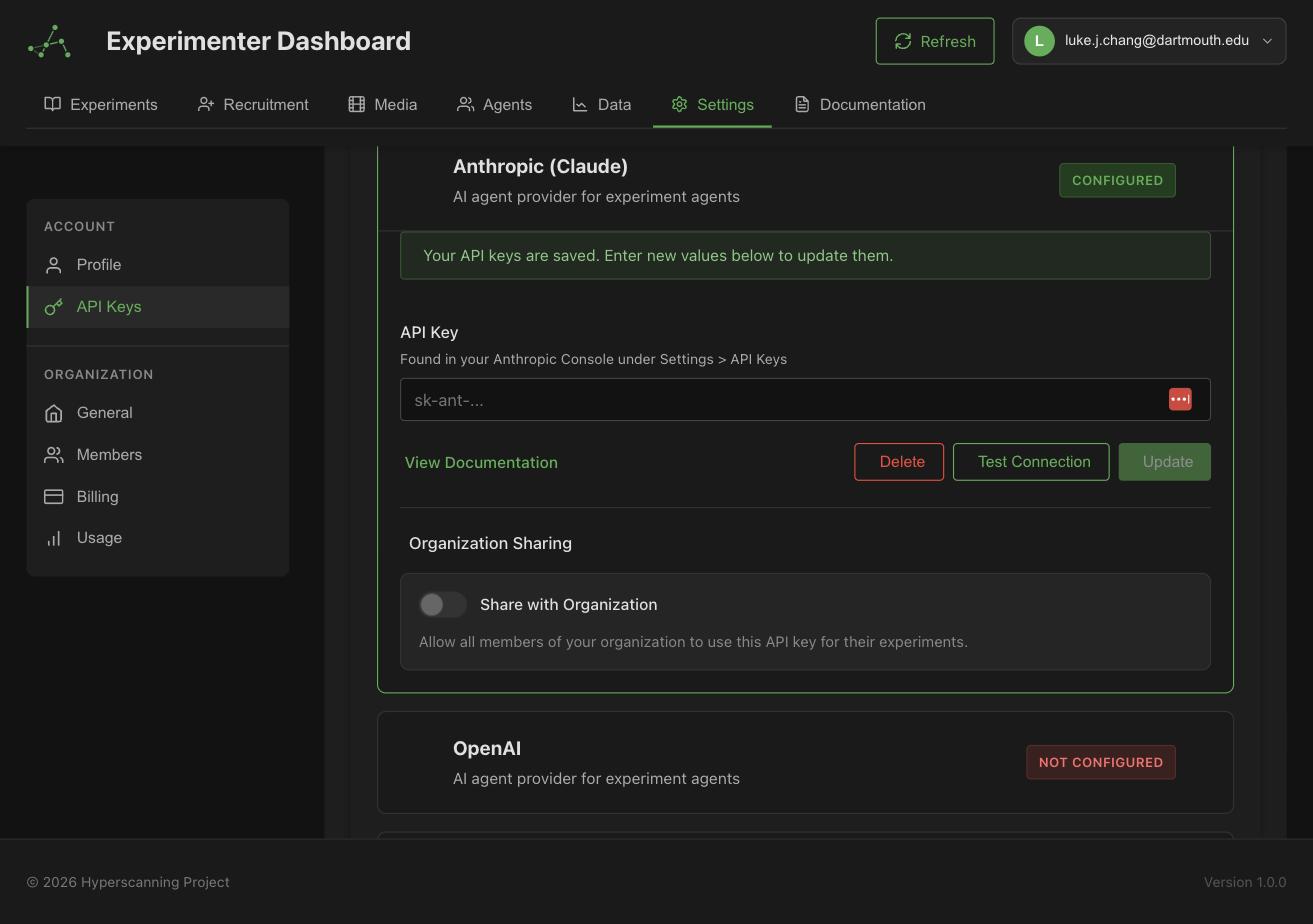Click the Organization Sharing heading
The image size is (1313, 924).
(x=490, y=543)
